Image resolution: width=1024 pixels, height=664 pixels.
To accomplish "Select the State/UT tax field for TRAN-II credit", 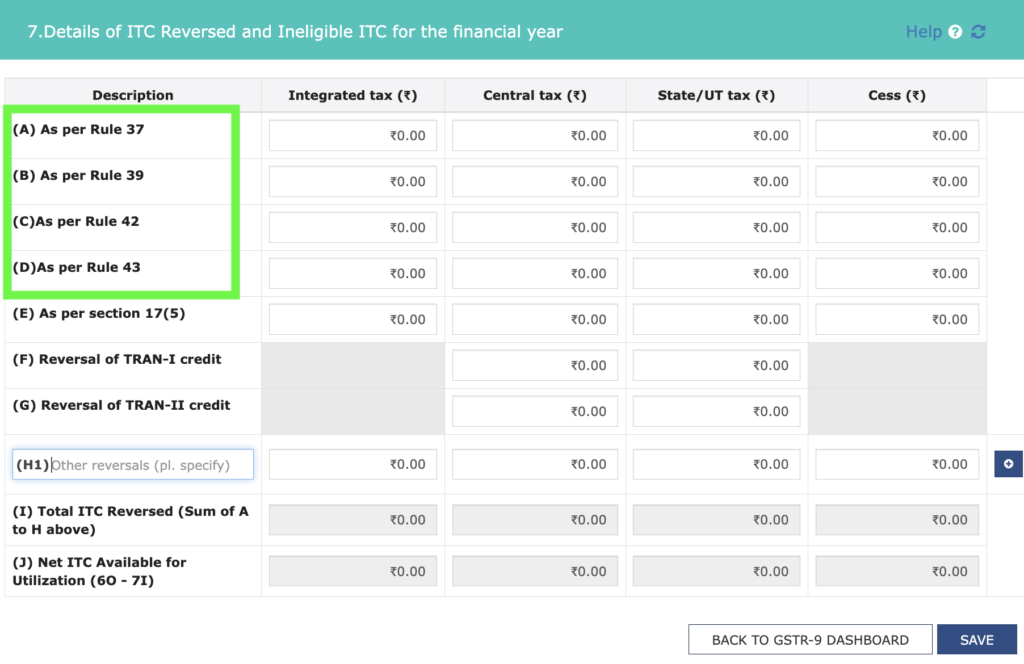I will 714,411.
